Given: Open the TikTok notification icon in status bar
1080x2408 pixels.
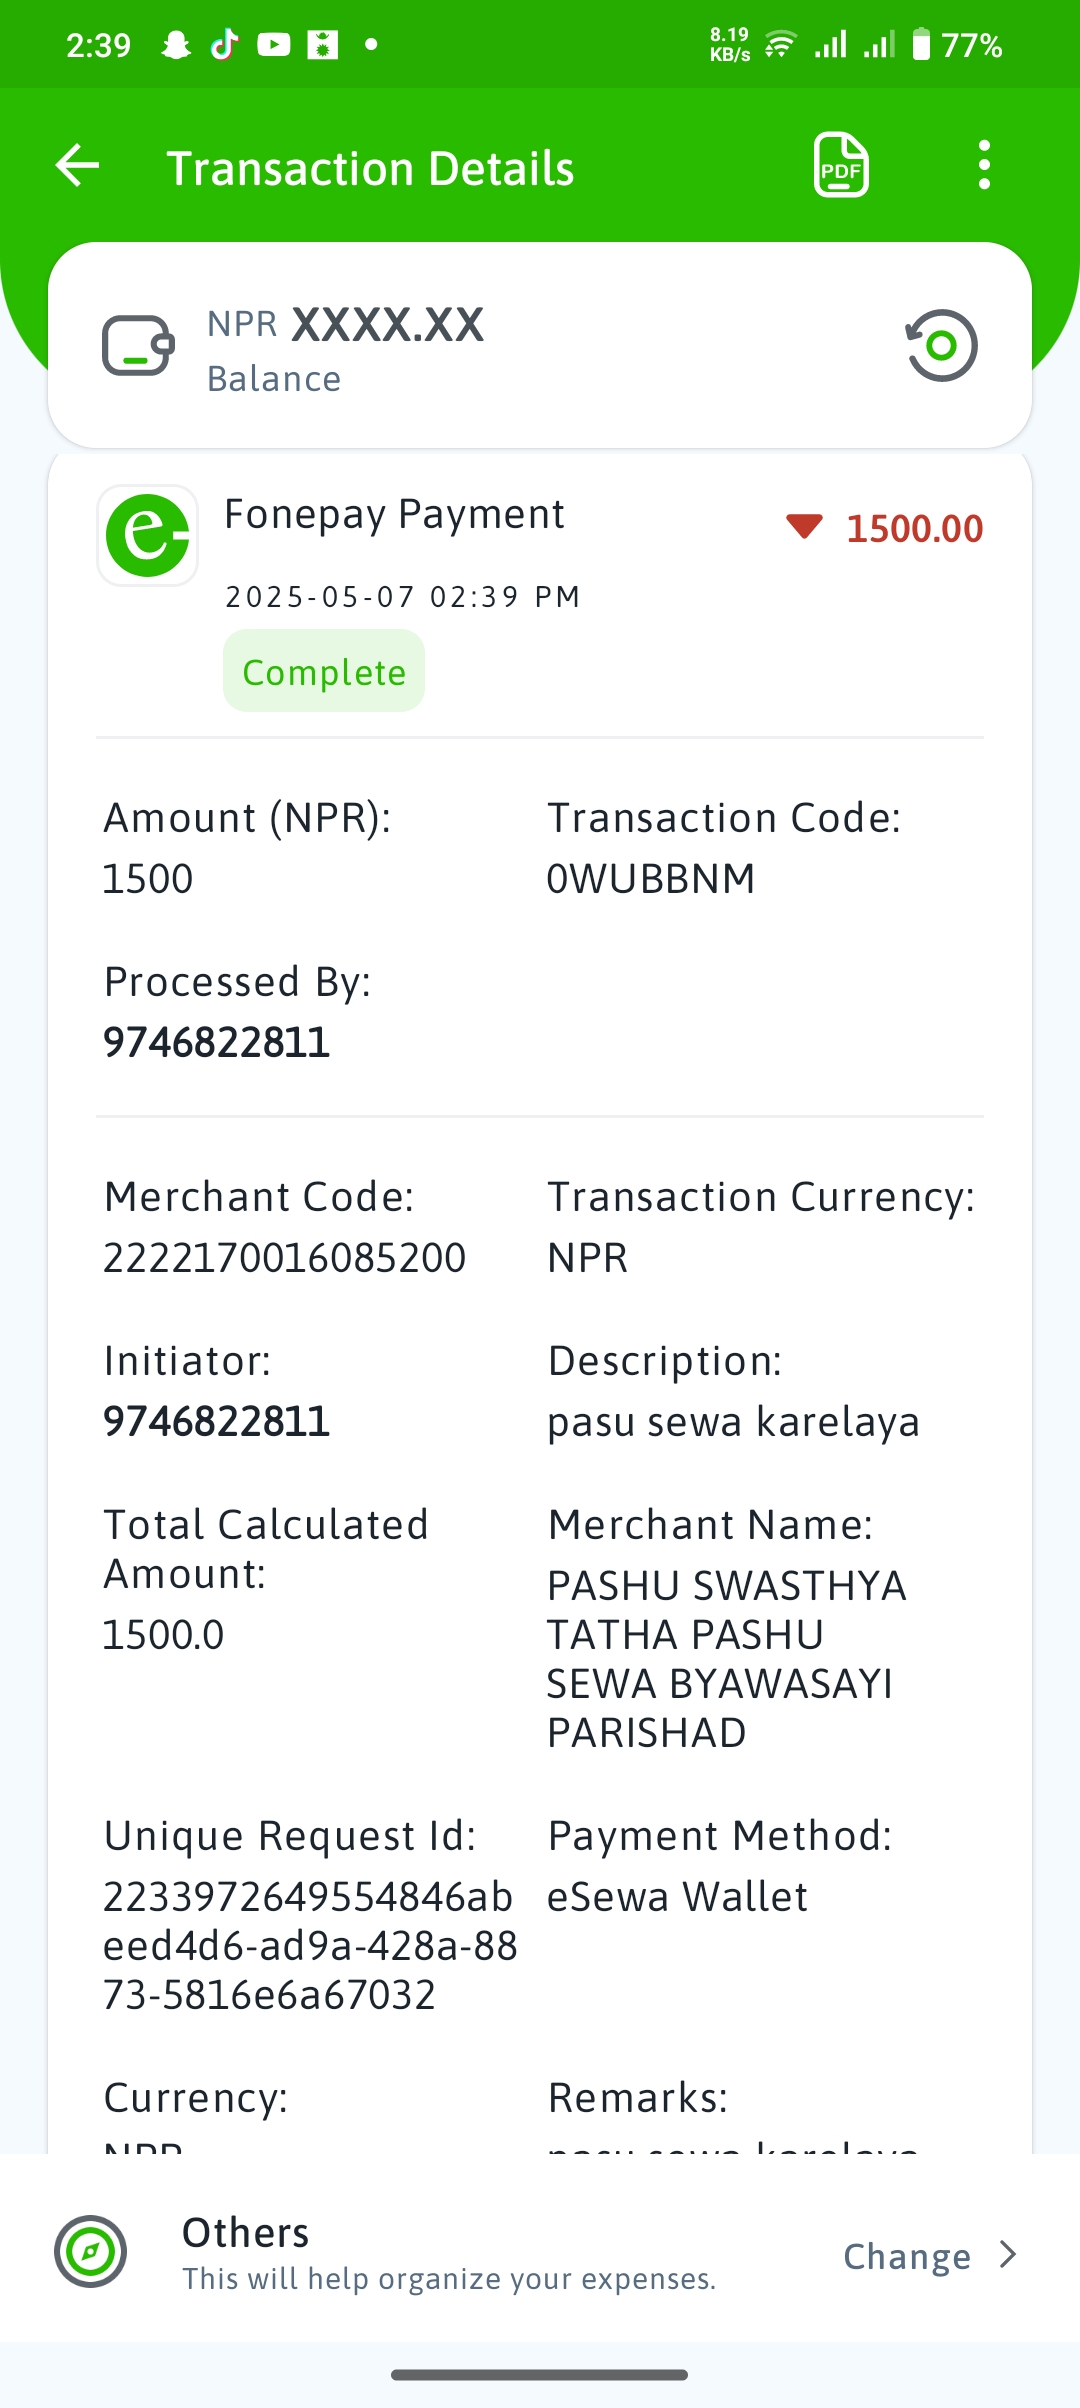Looking at the screenshot, I should pyautogui.click(x=225, y=45).
